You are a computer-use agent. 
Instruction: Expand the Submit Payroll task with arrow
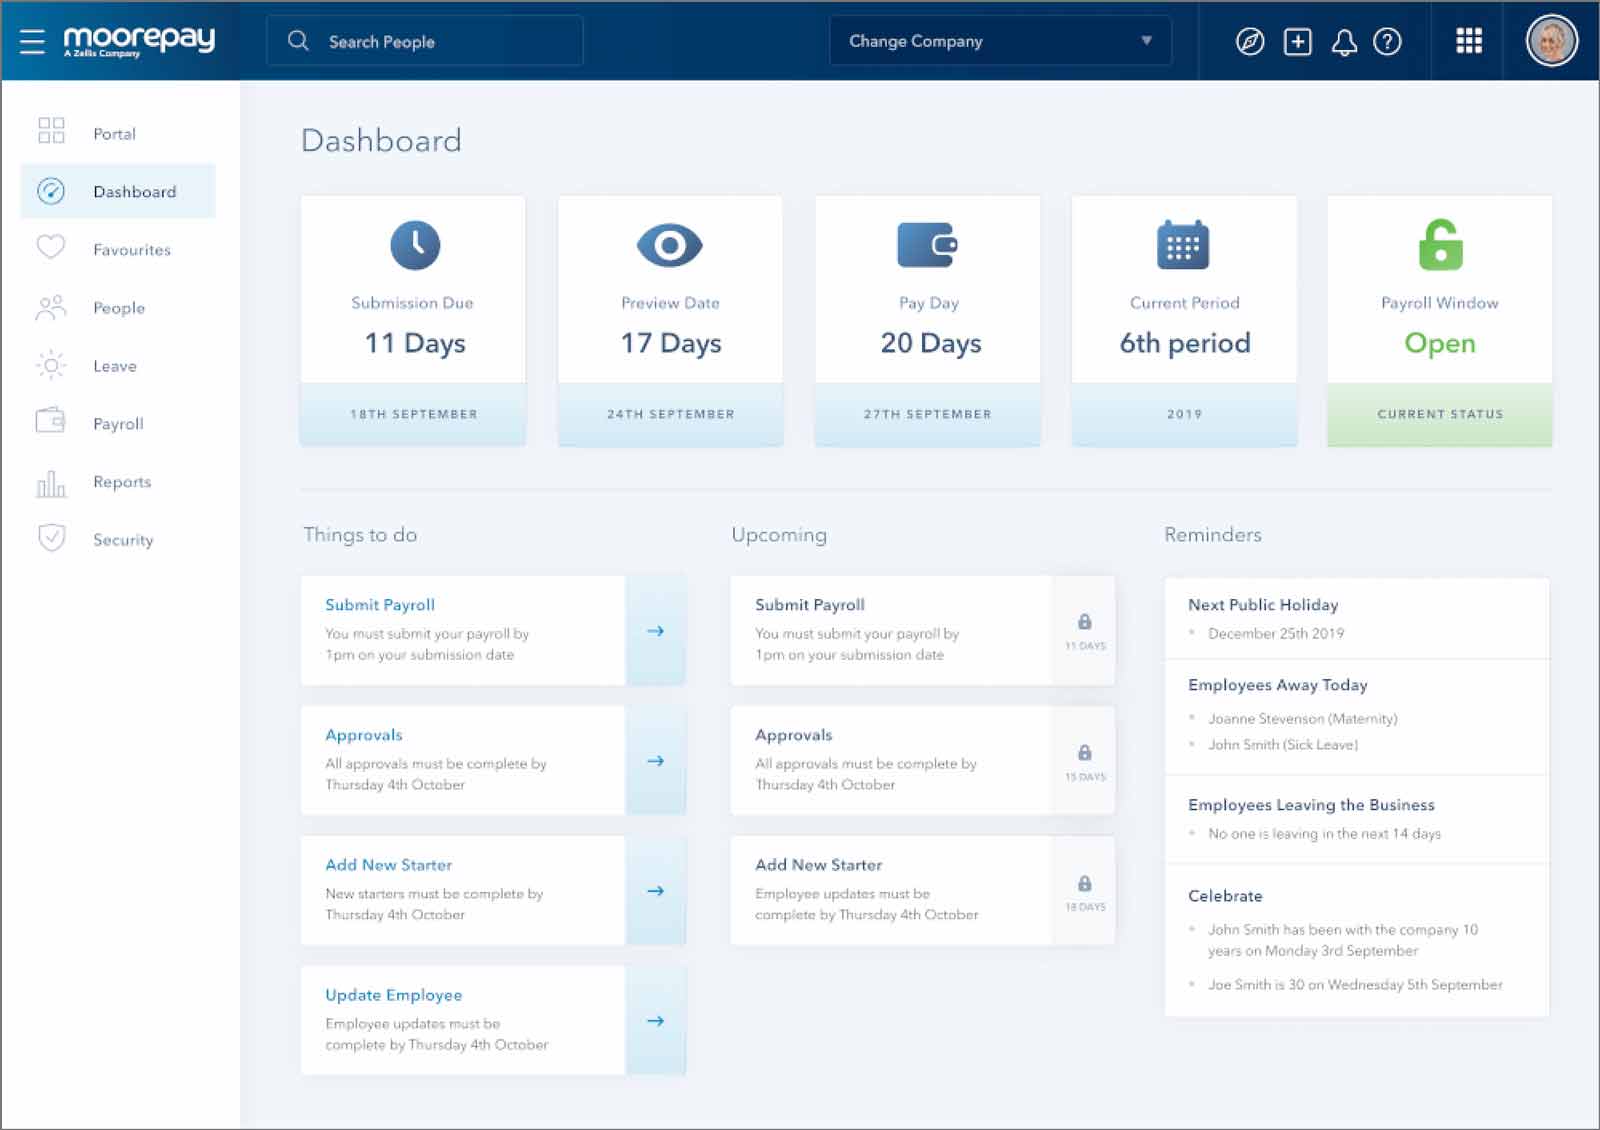[656, 631]
